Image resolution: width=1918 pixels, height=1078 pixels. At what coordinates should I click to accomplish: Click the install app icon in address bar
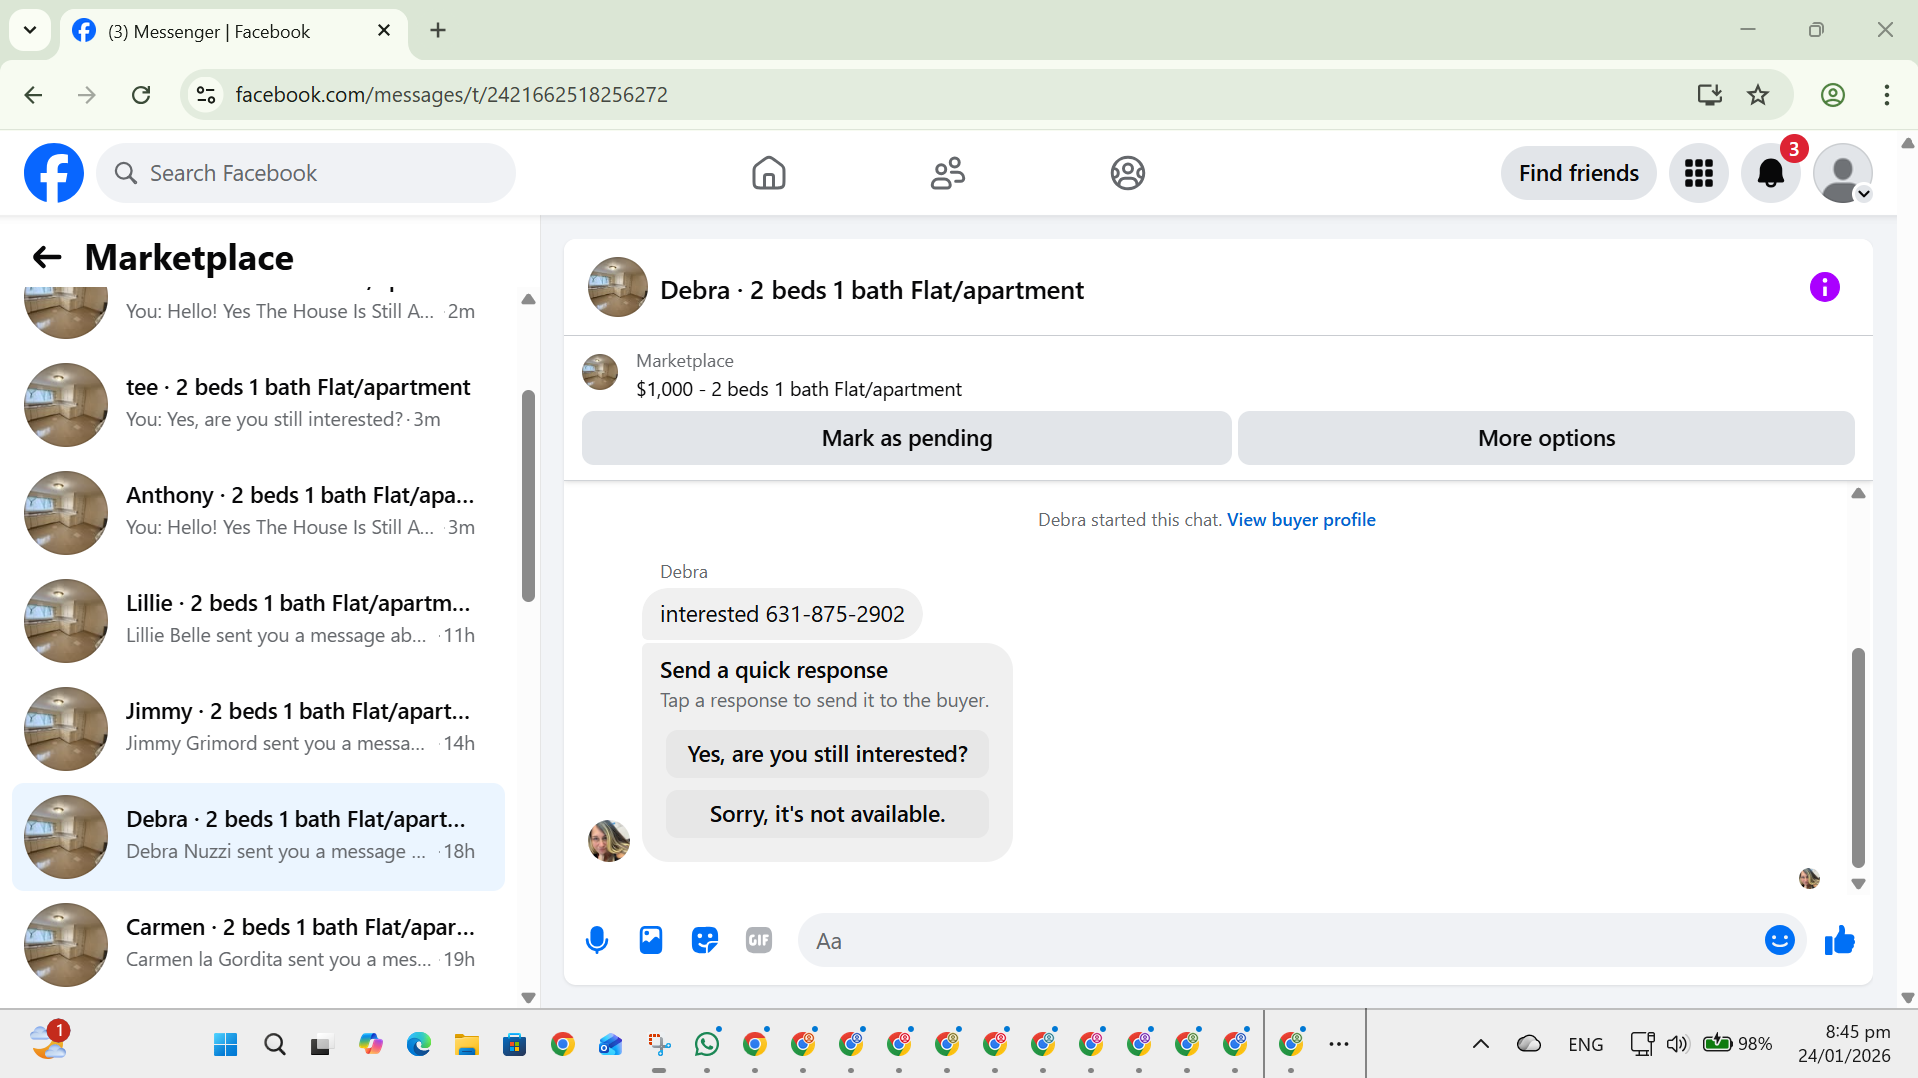tap(1709, 95)
